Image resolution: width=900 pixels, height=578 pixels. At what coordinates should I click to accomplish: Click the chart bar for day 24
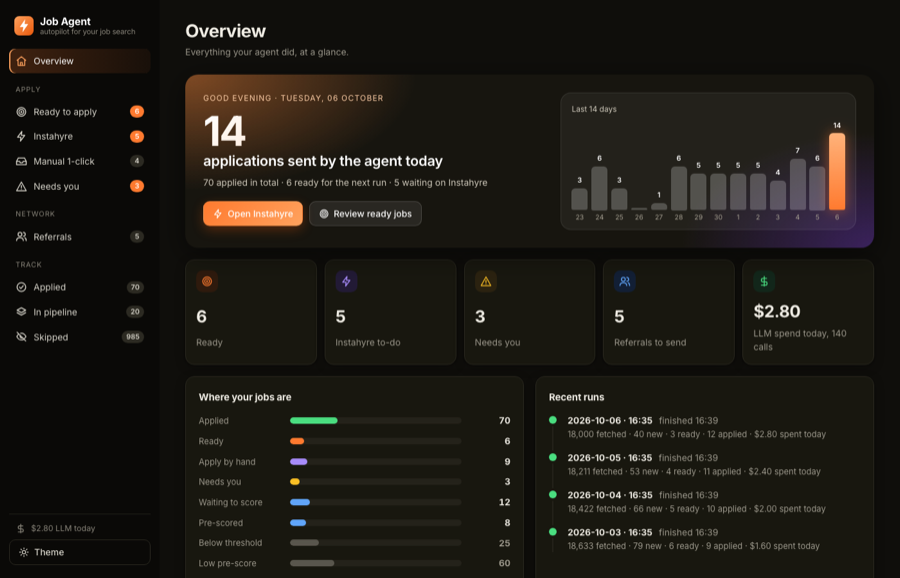tap(599, 188)
